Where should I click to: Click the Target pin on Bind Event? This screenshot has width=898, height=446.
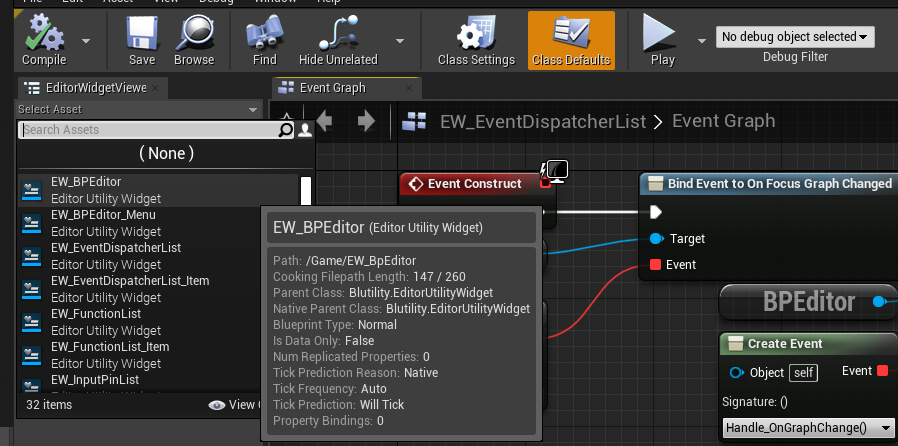(x=657, y=239)
